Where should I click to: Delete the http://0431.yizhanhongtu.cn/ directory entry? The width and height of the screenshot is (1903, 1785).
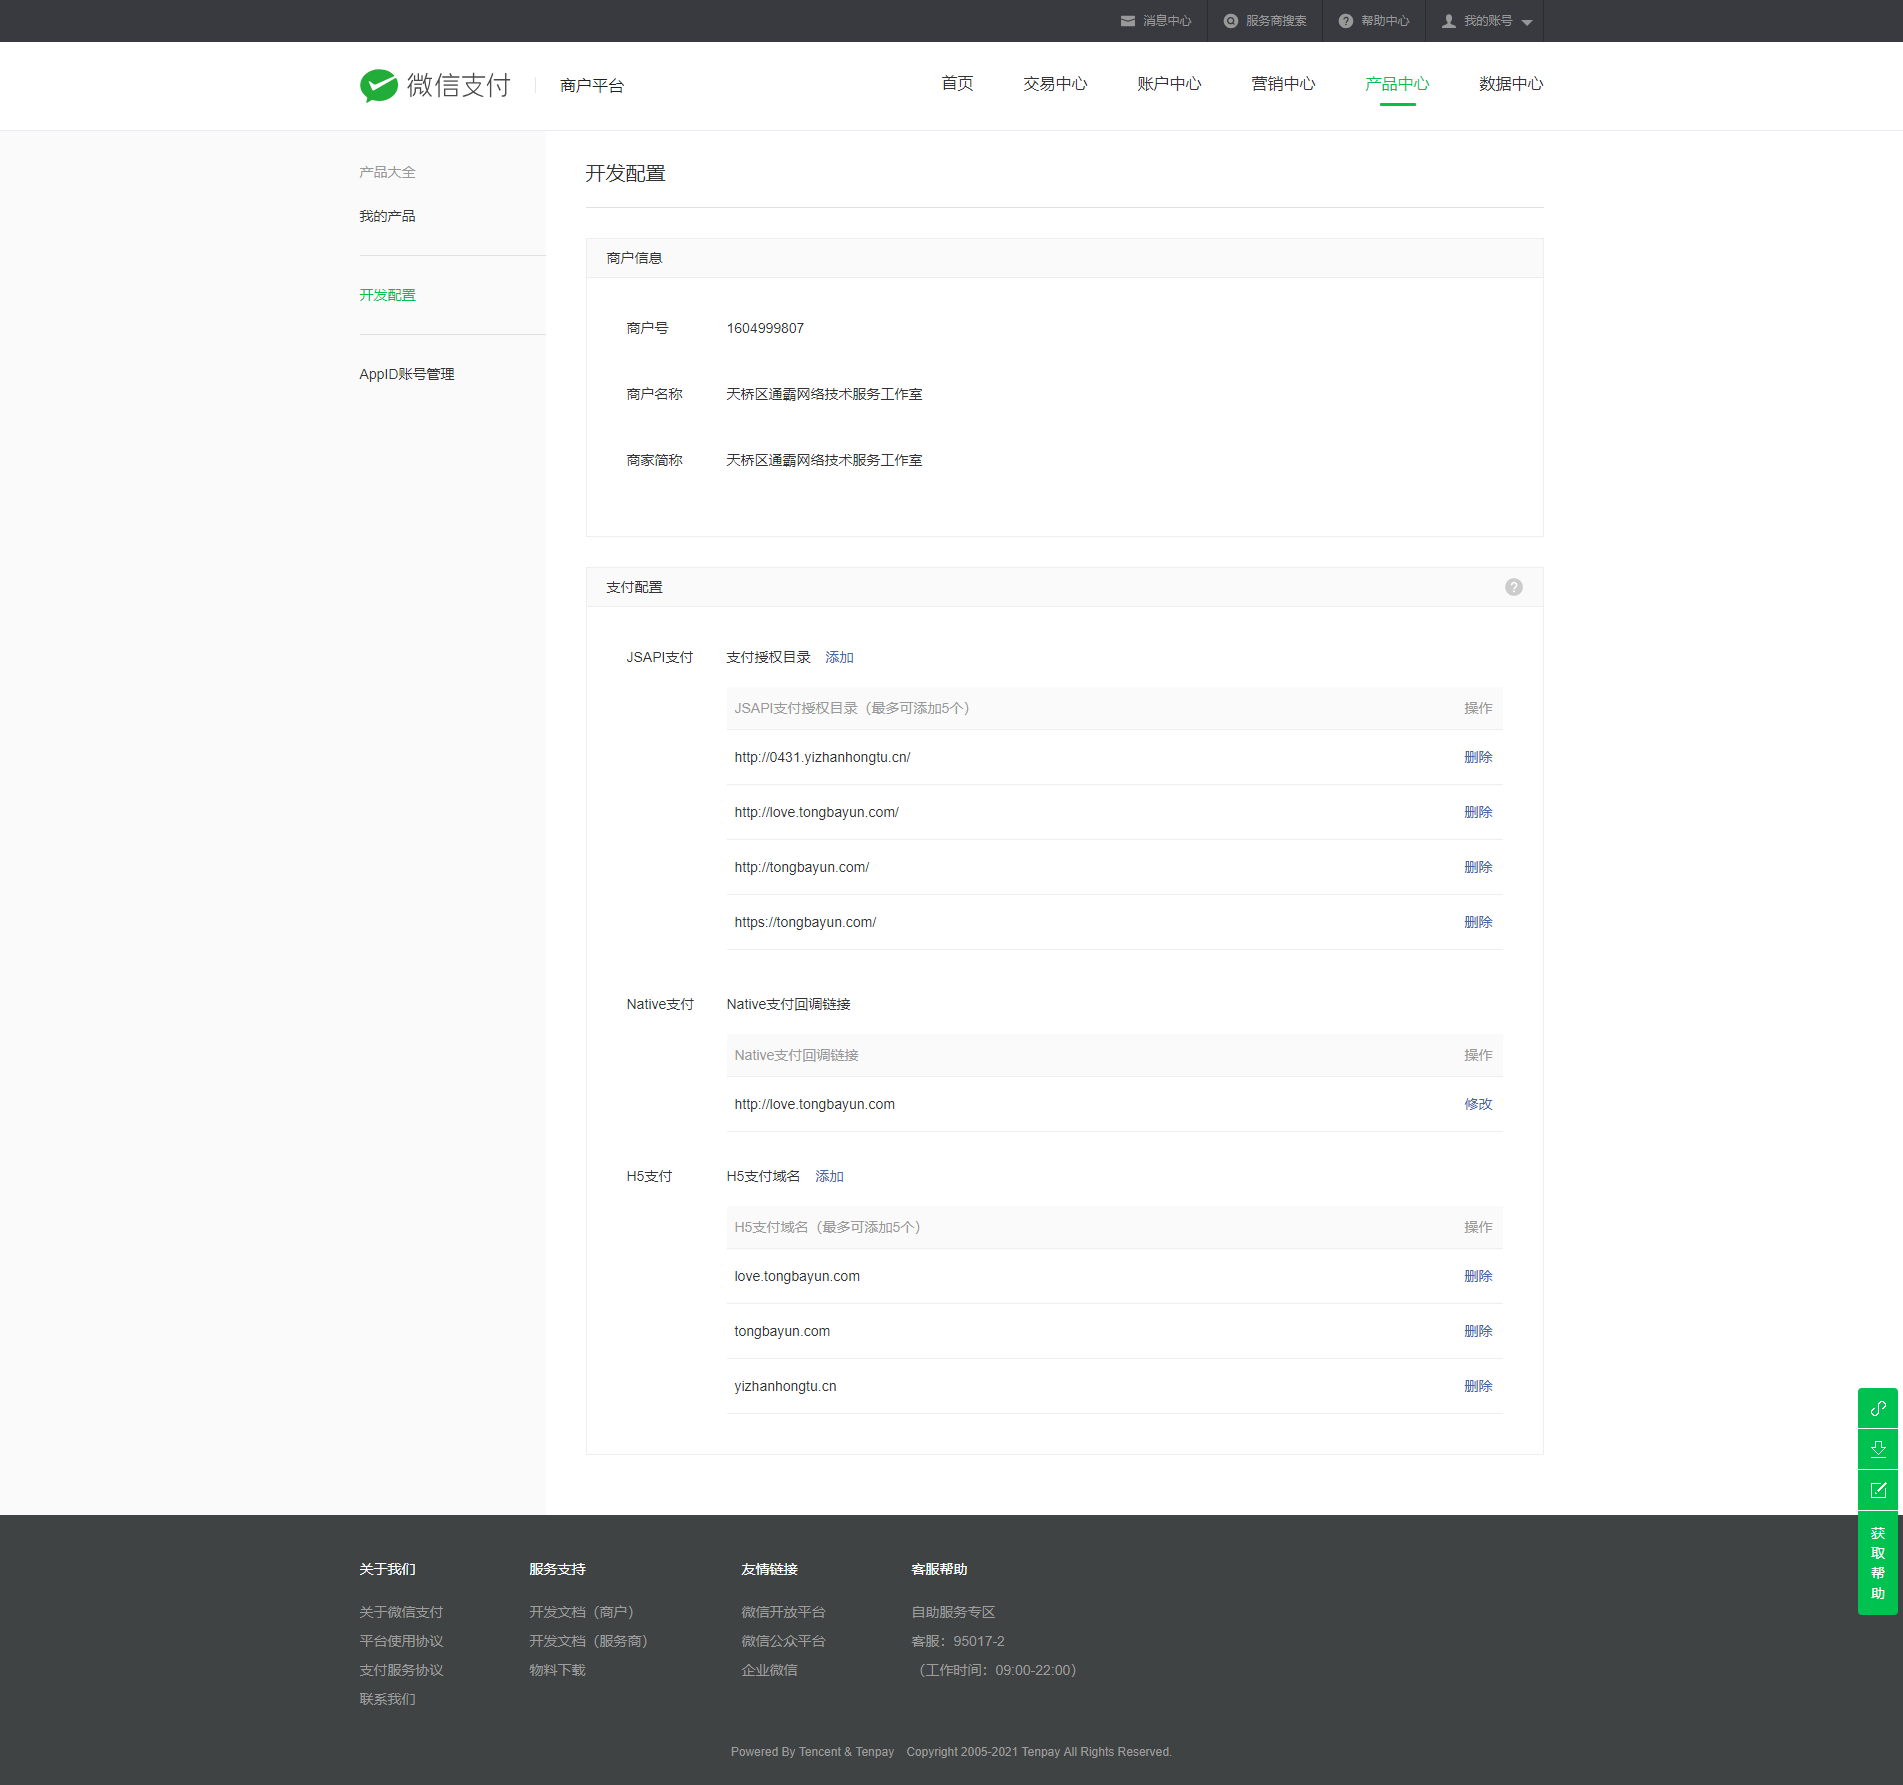coord(1477,757)
